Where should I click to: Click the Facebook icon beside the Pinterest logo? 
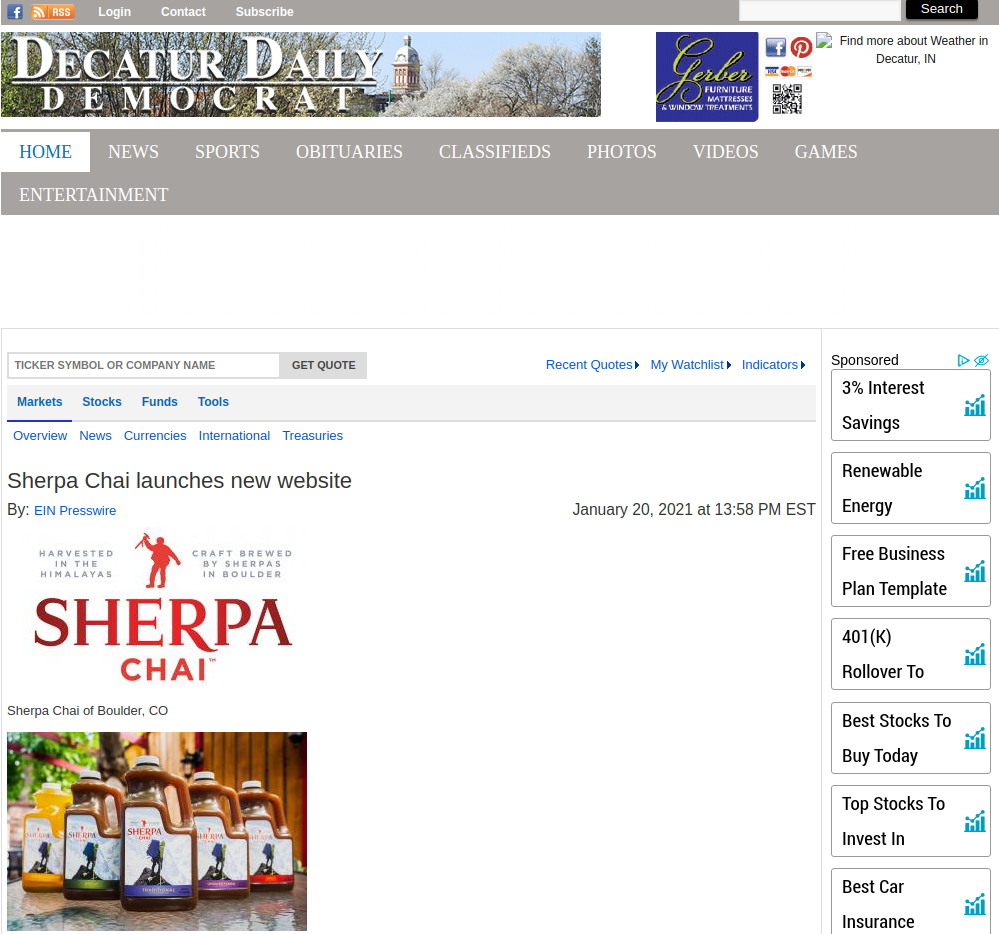click(x=776, y=47)
